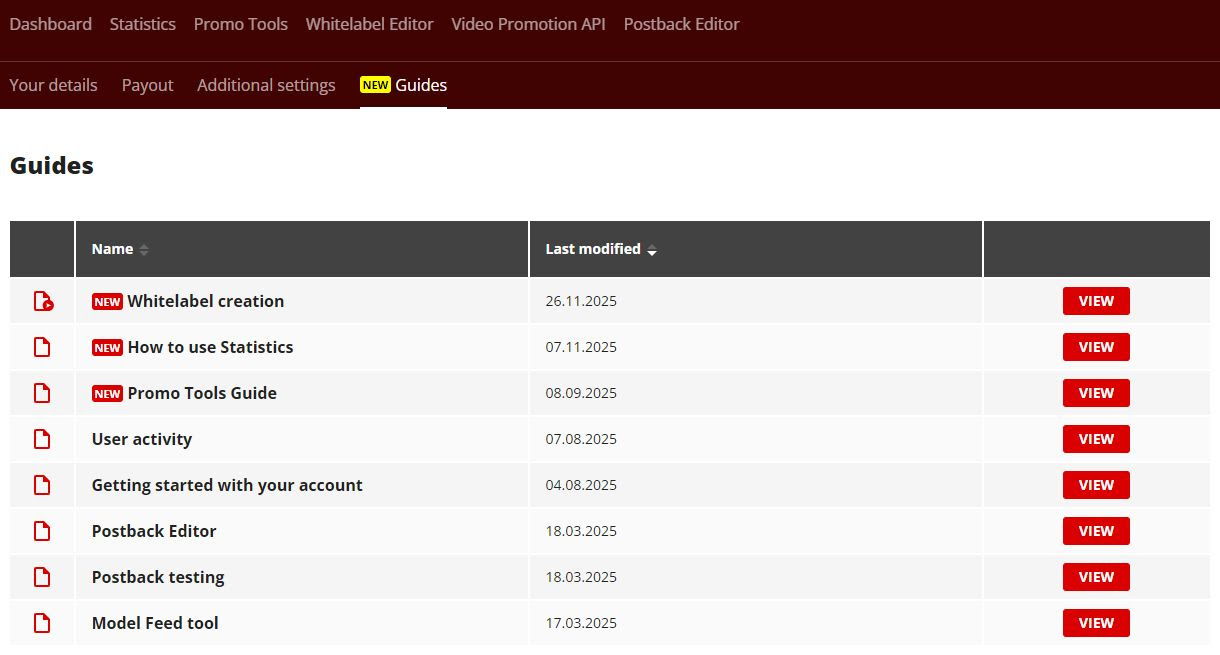
Task: Go to the Statistics section
Action: click(142, 24)
